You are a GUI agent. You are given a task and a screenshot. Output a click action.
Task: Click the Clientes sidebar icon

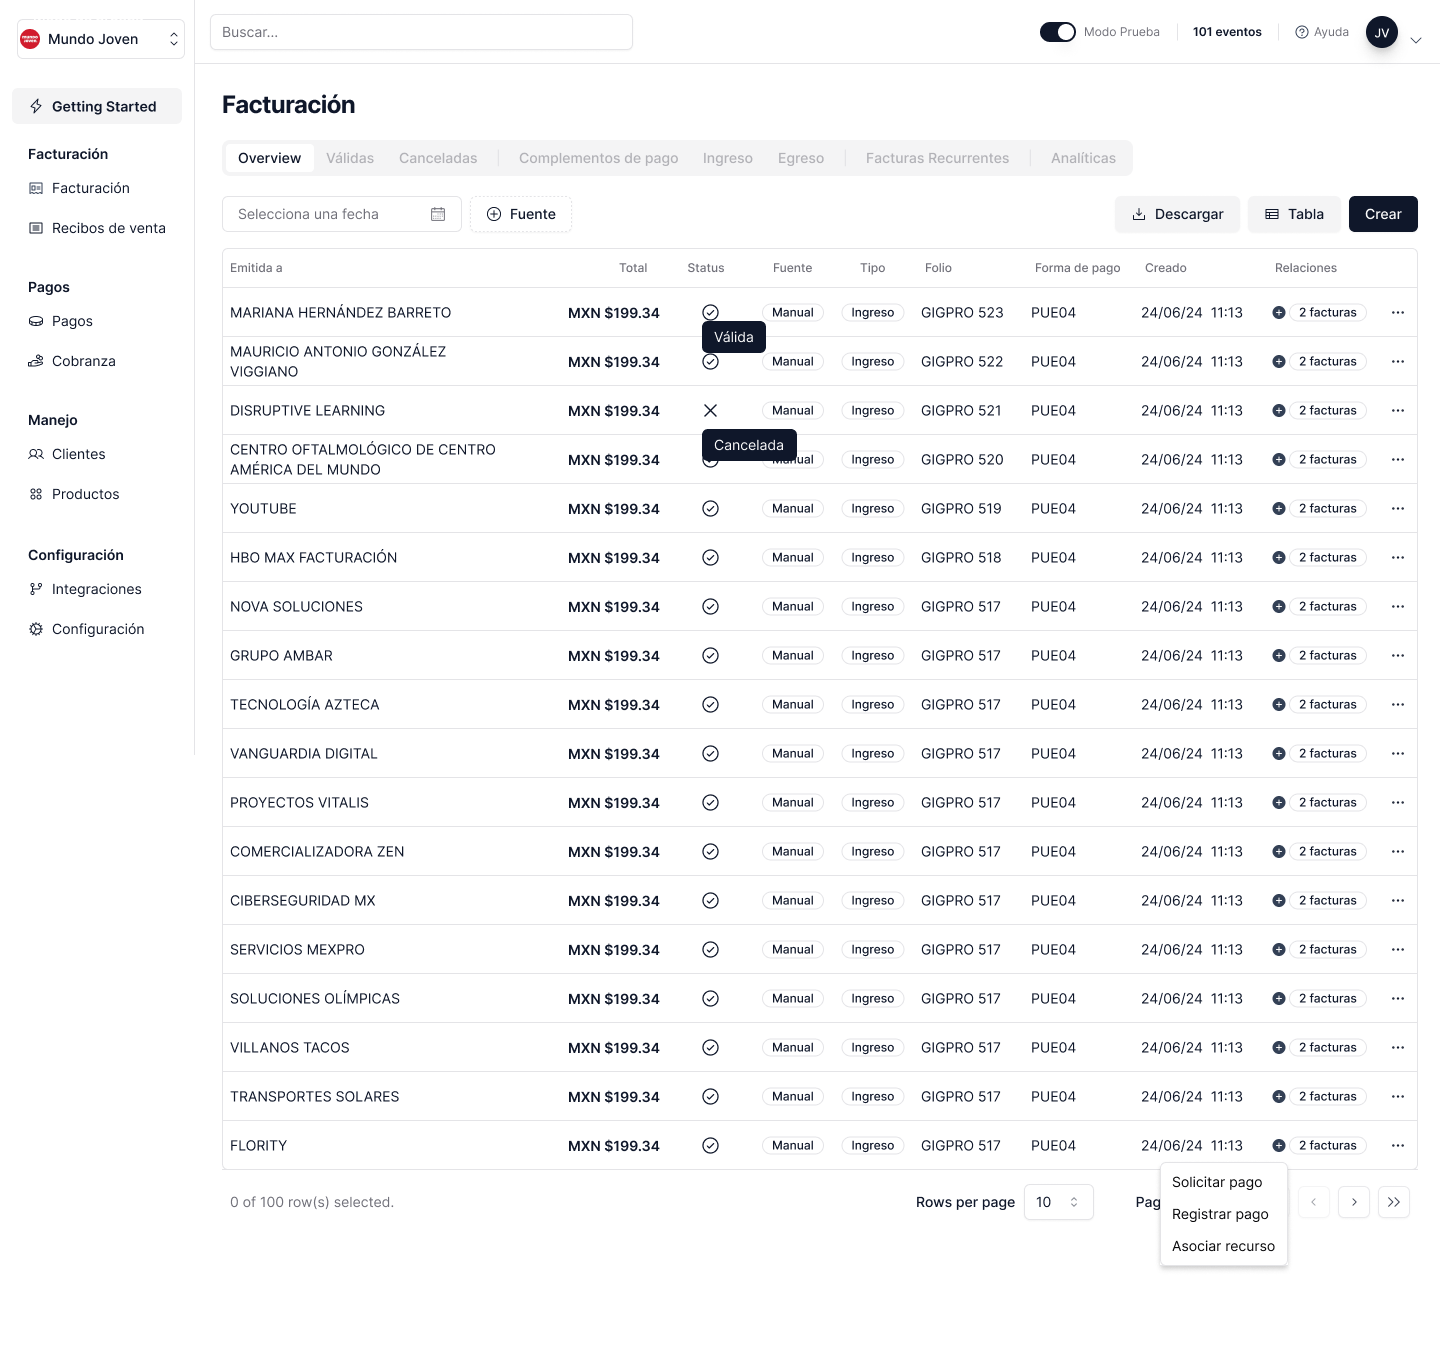[36, 454]
